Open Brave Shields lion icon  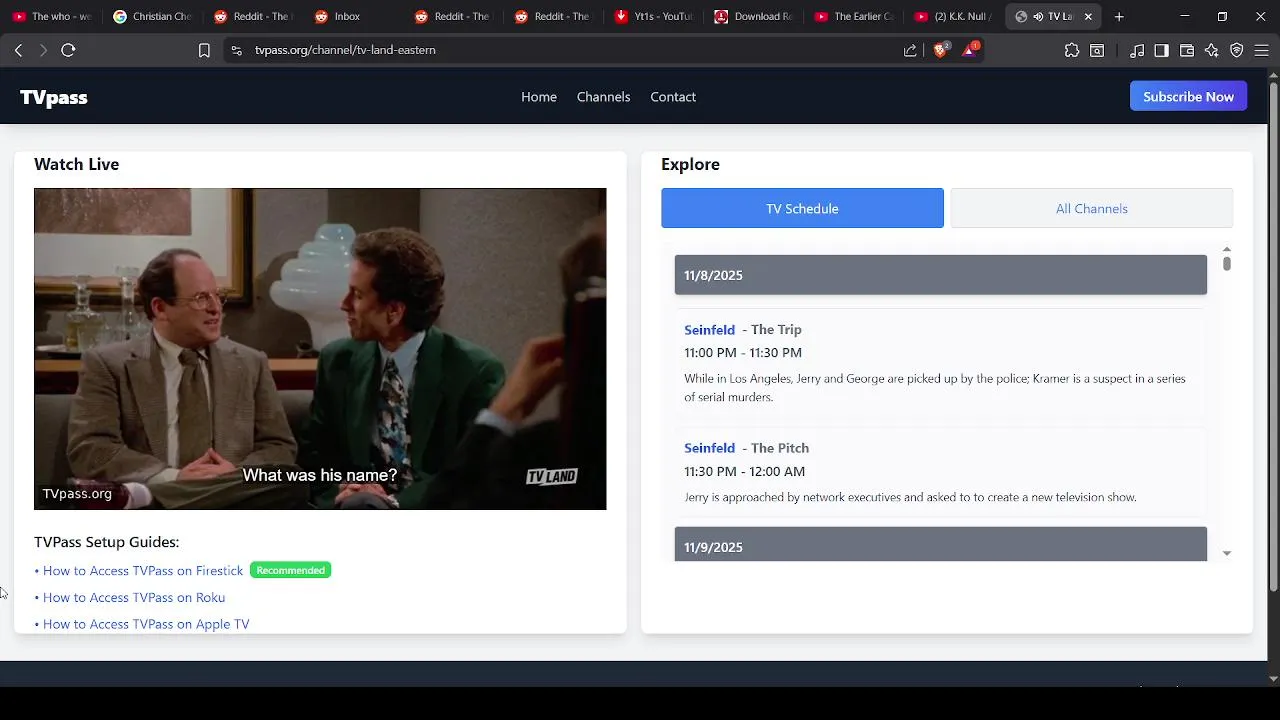click(940, 49)
